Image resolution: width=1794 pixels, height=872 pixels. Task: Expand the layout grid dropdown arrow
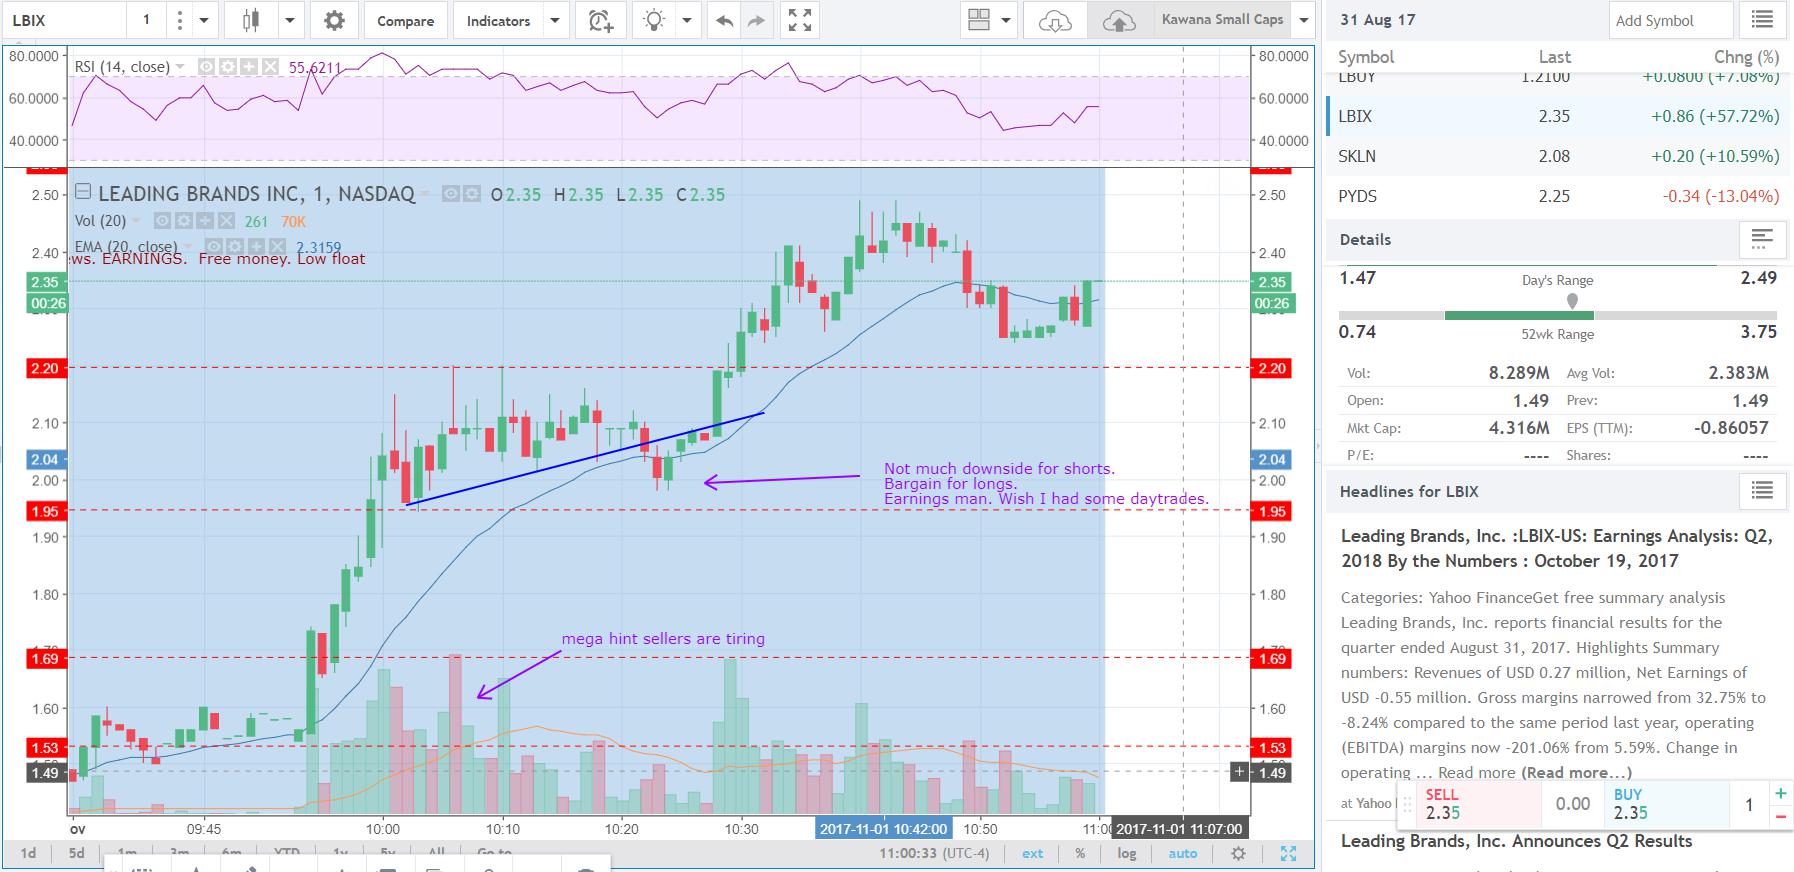[1006, 20]
